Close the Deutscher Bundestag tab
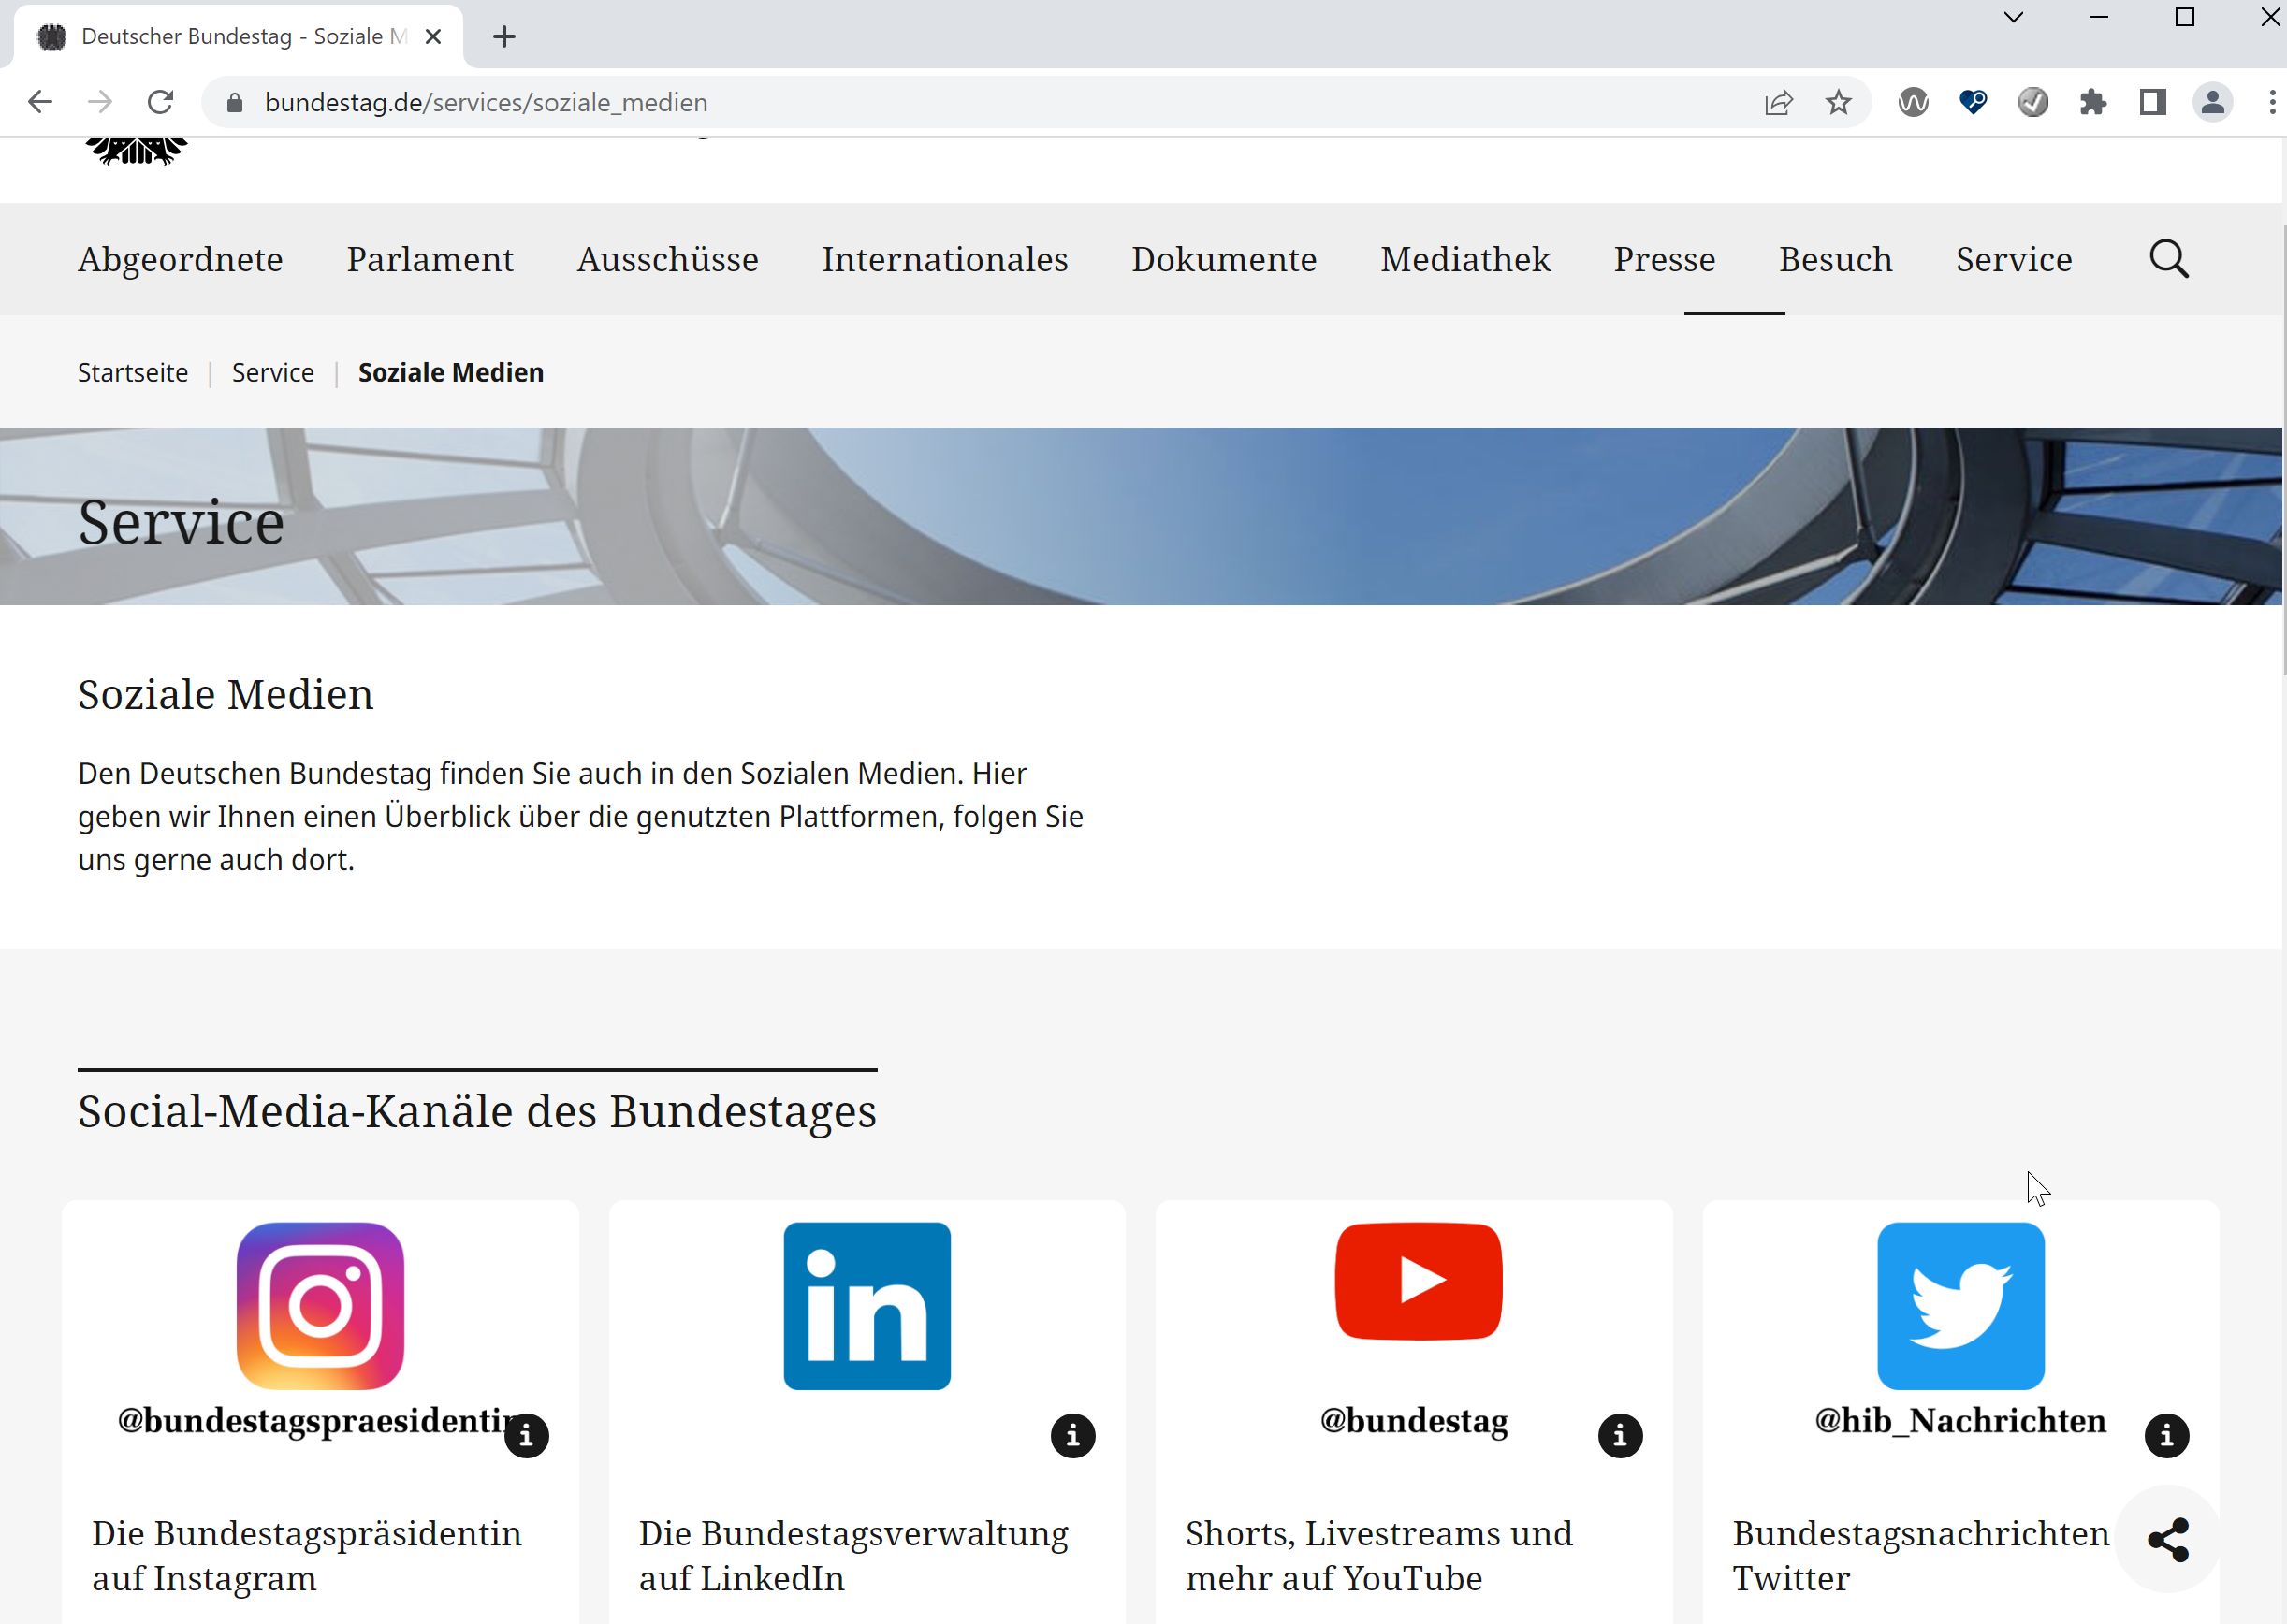 pos(433,37)
